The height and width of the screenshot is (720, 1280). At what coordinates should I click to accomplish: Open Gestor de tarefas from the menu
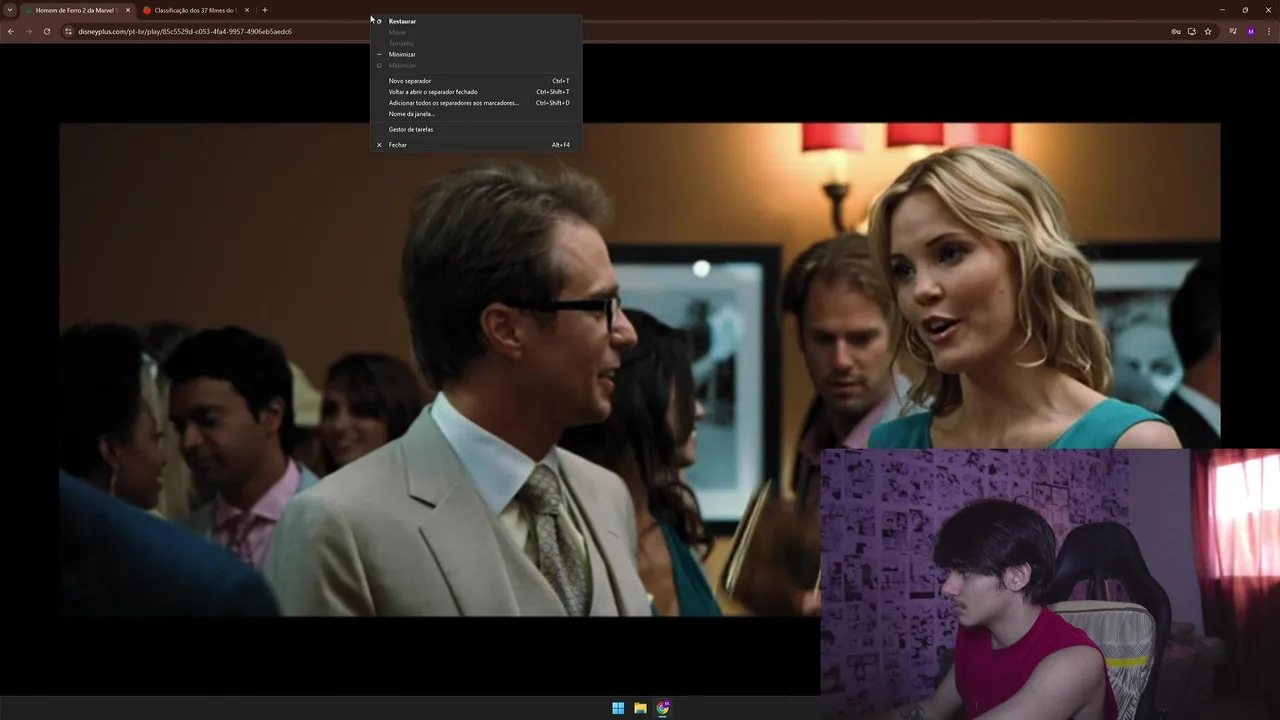click(x=476, y=129)
